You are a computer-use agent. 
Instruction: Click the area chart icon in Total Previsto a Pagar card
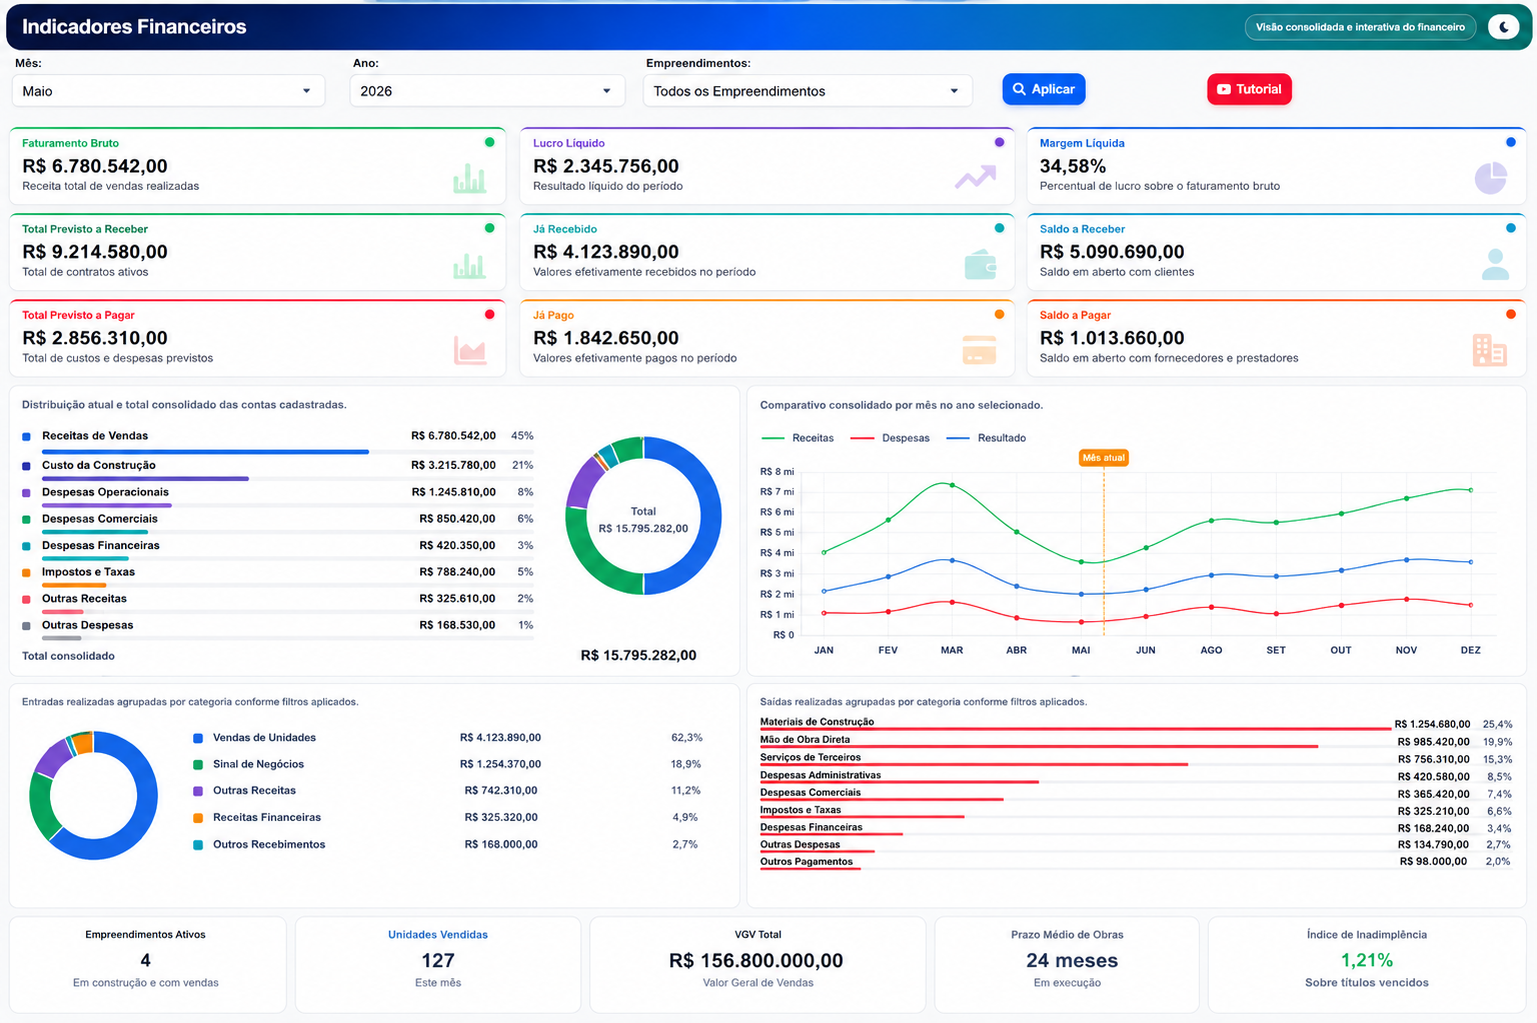(470, 351)
